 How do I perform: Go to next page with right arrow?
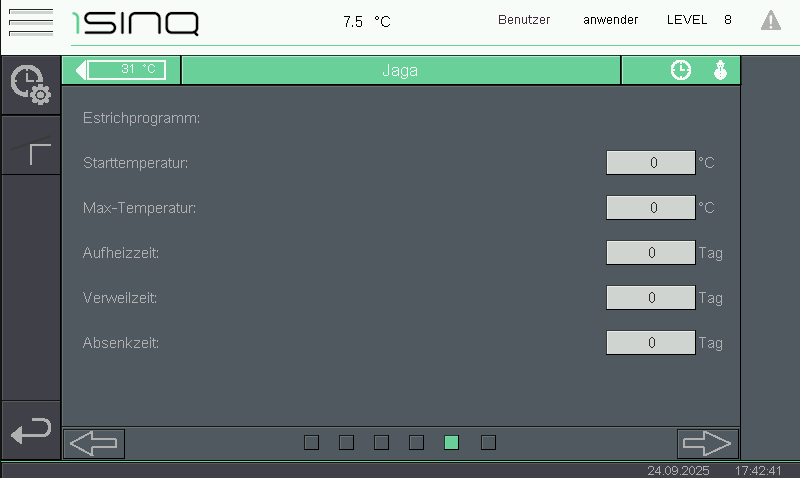[707, 443]
